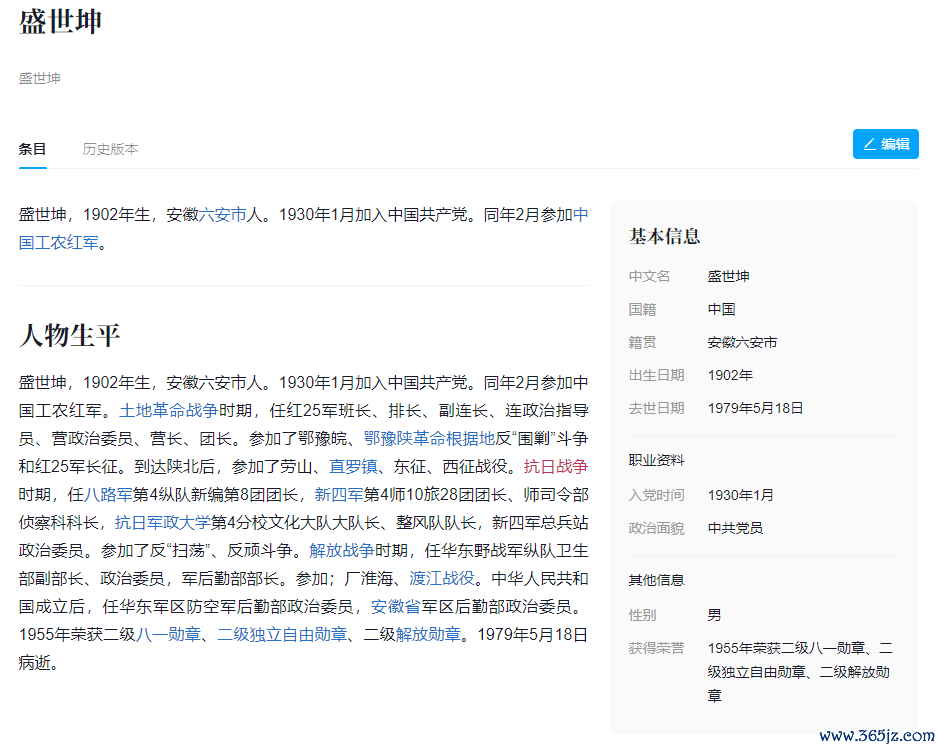Screen dimensions: 942x751
Task: Click the 籍贯 value 安徽六安市
Action: [x=743, y=342]
